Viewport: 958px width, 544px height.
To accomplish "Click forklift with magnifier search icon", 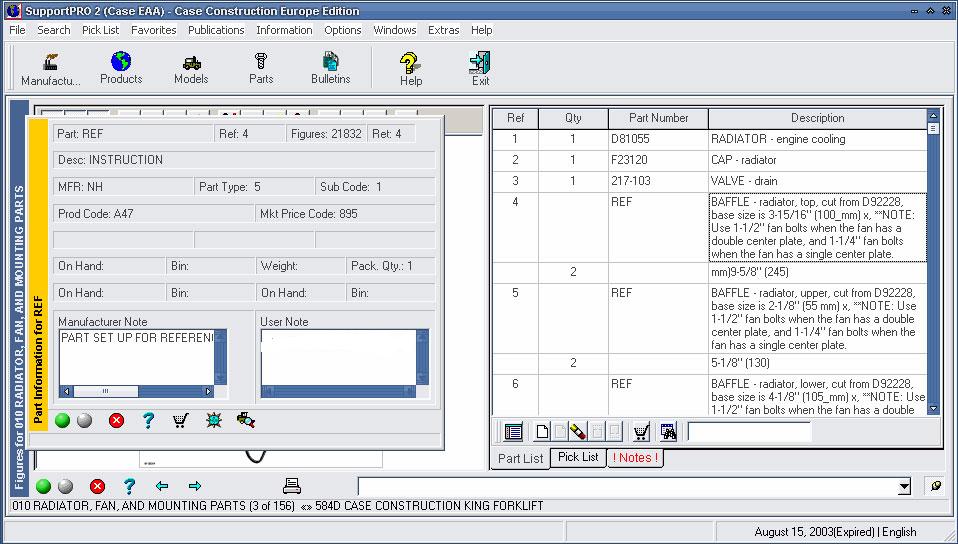I will [246, 421].
